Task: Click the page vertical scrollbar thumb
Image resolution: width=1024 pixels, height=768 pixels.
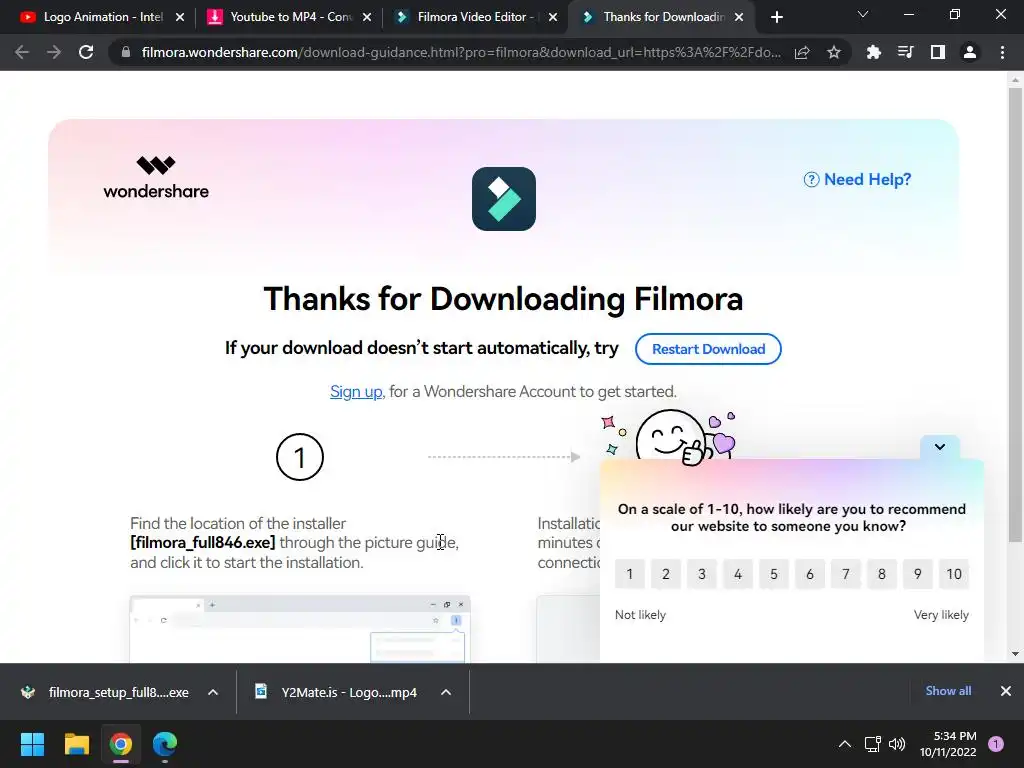Action: click(x=1014, y=315)
